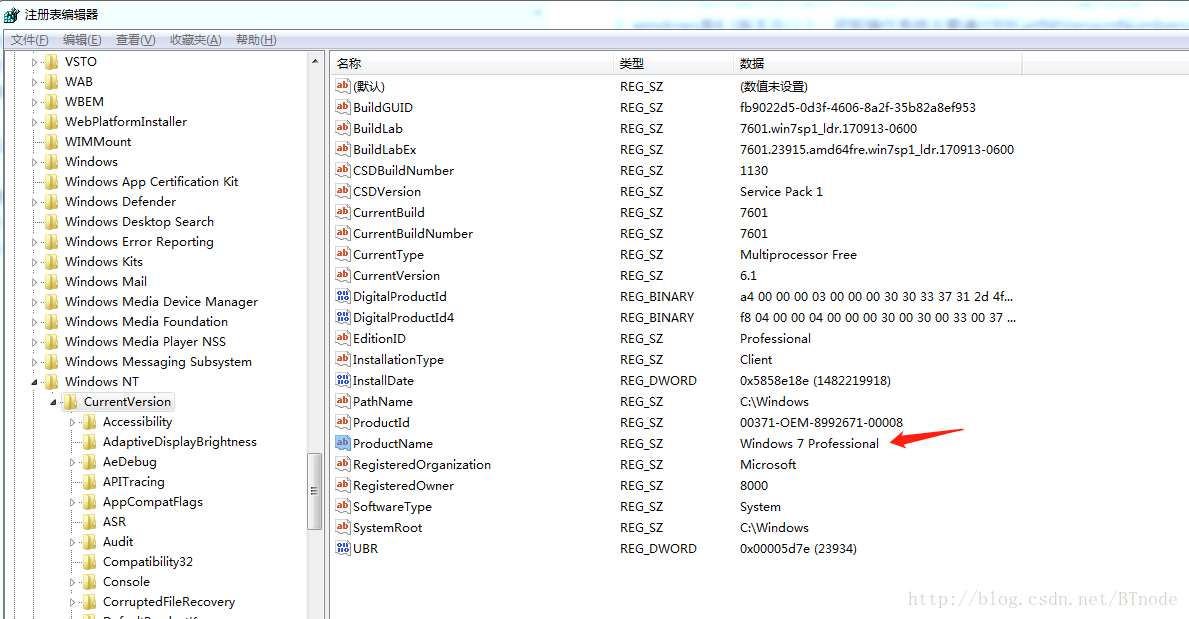Select the RegisteredOrganization value name
1189x619 pixels.
pyautogui.click(x=422, y=464)
